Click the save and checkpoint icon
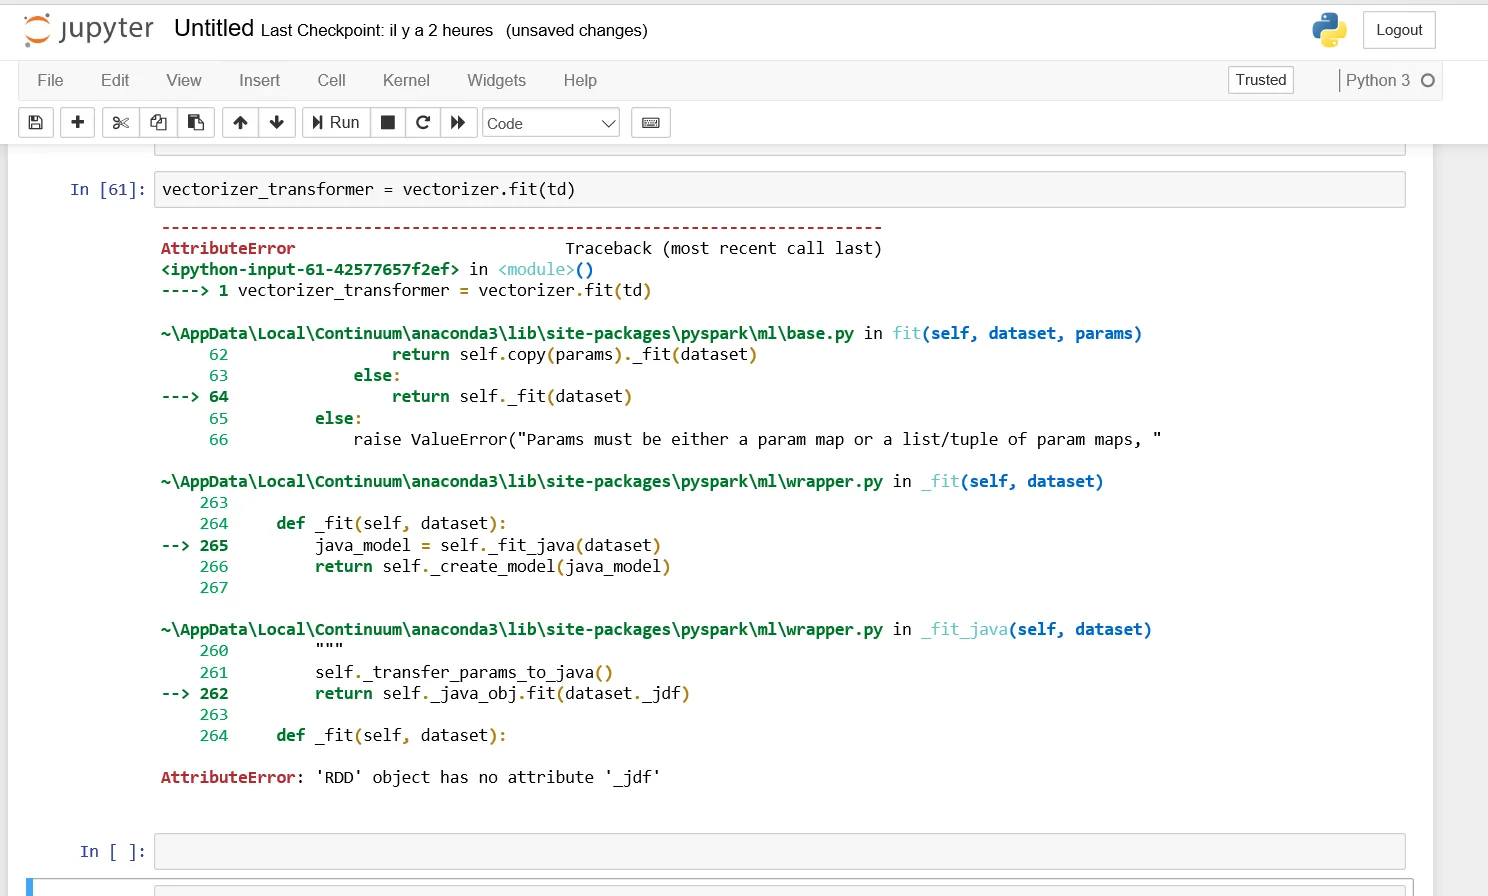Screen dimensions: 1488x896 pos(36,122)
